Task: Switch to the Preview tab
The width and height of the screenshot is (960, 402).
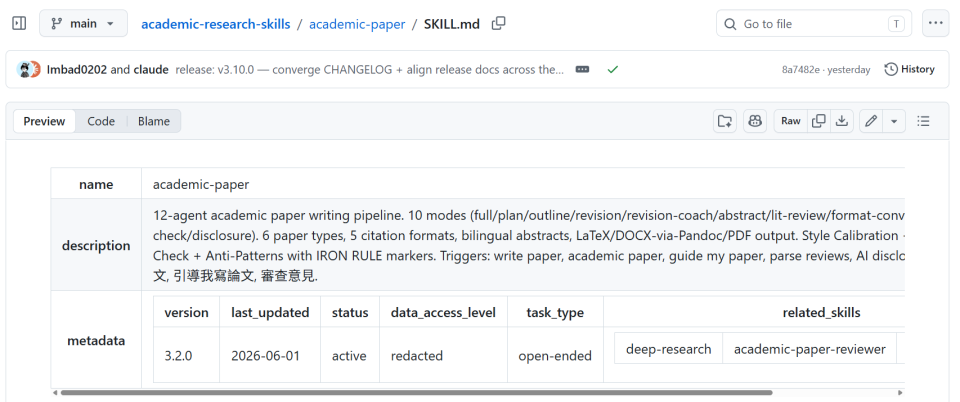Action: [x=44, y=121]
